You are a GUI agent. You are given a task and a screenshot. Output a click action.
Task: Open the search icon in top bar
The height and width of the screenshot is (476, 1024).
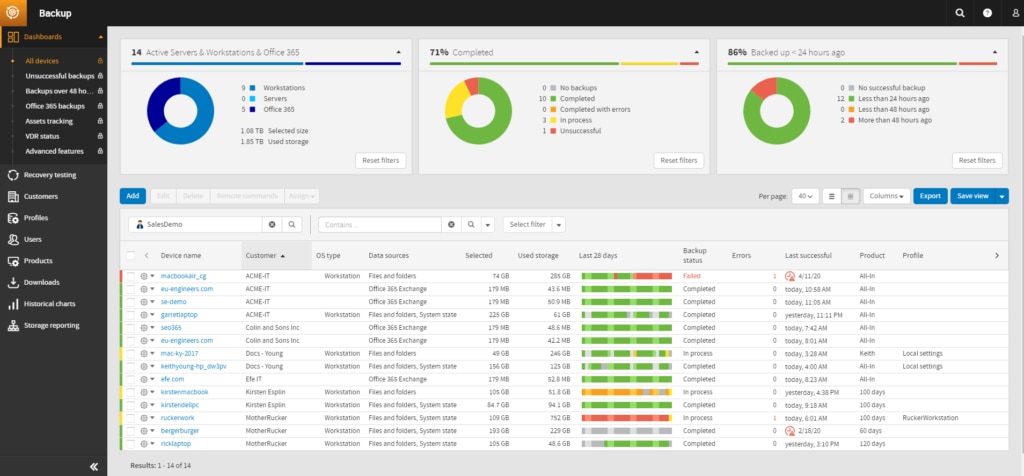click(959, 13)
